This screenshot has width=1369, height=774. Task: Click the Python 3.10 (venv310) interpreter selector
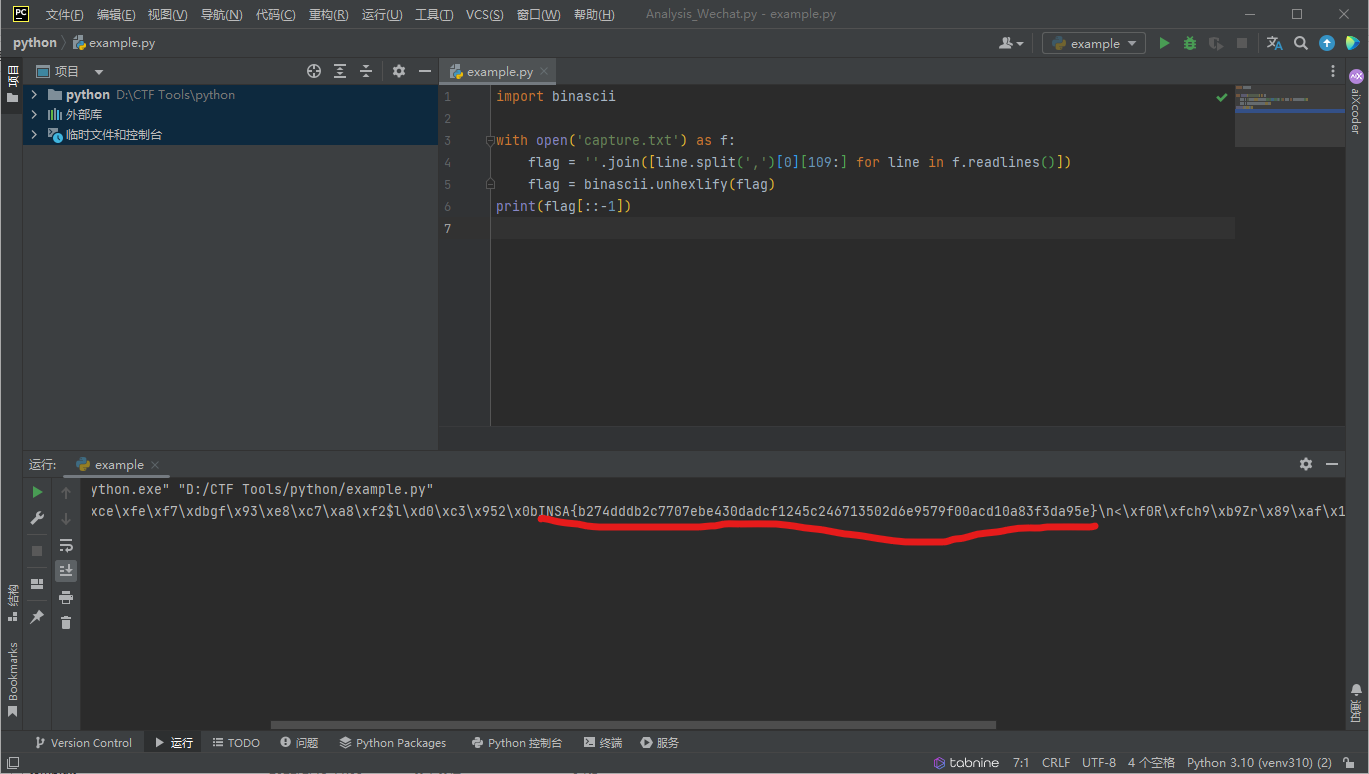pyautogui.click(x=1259, y=762)
